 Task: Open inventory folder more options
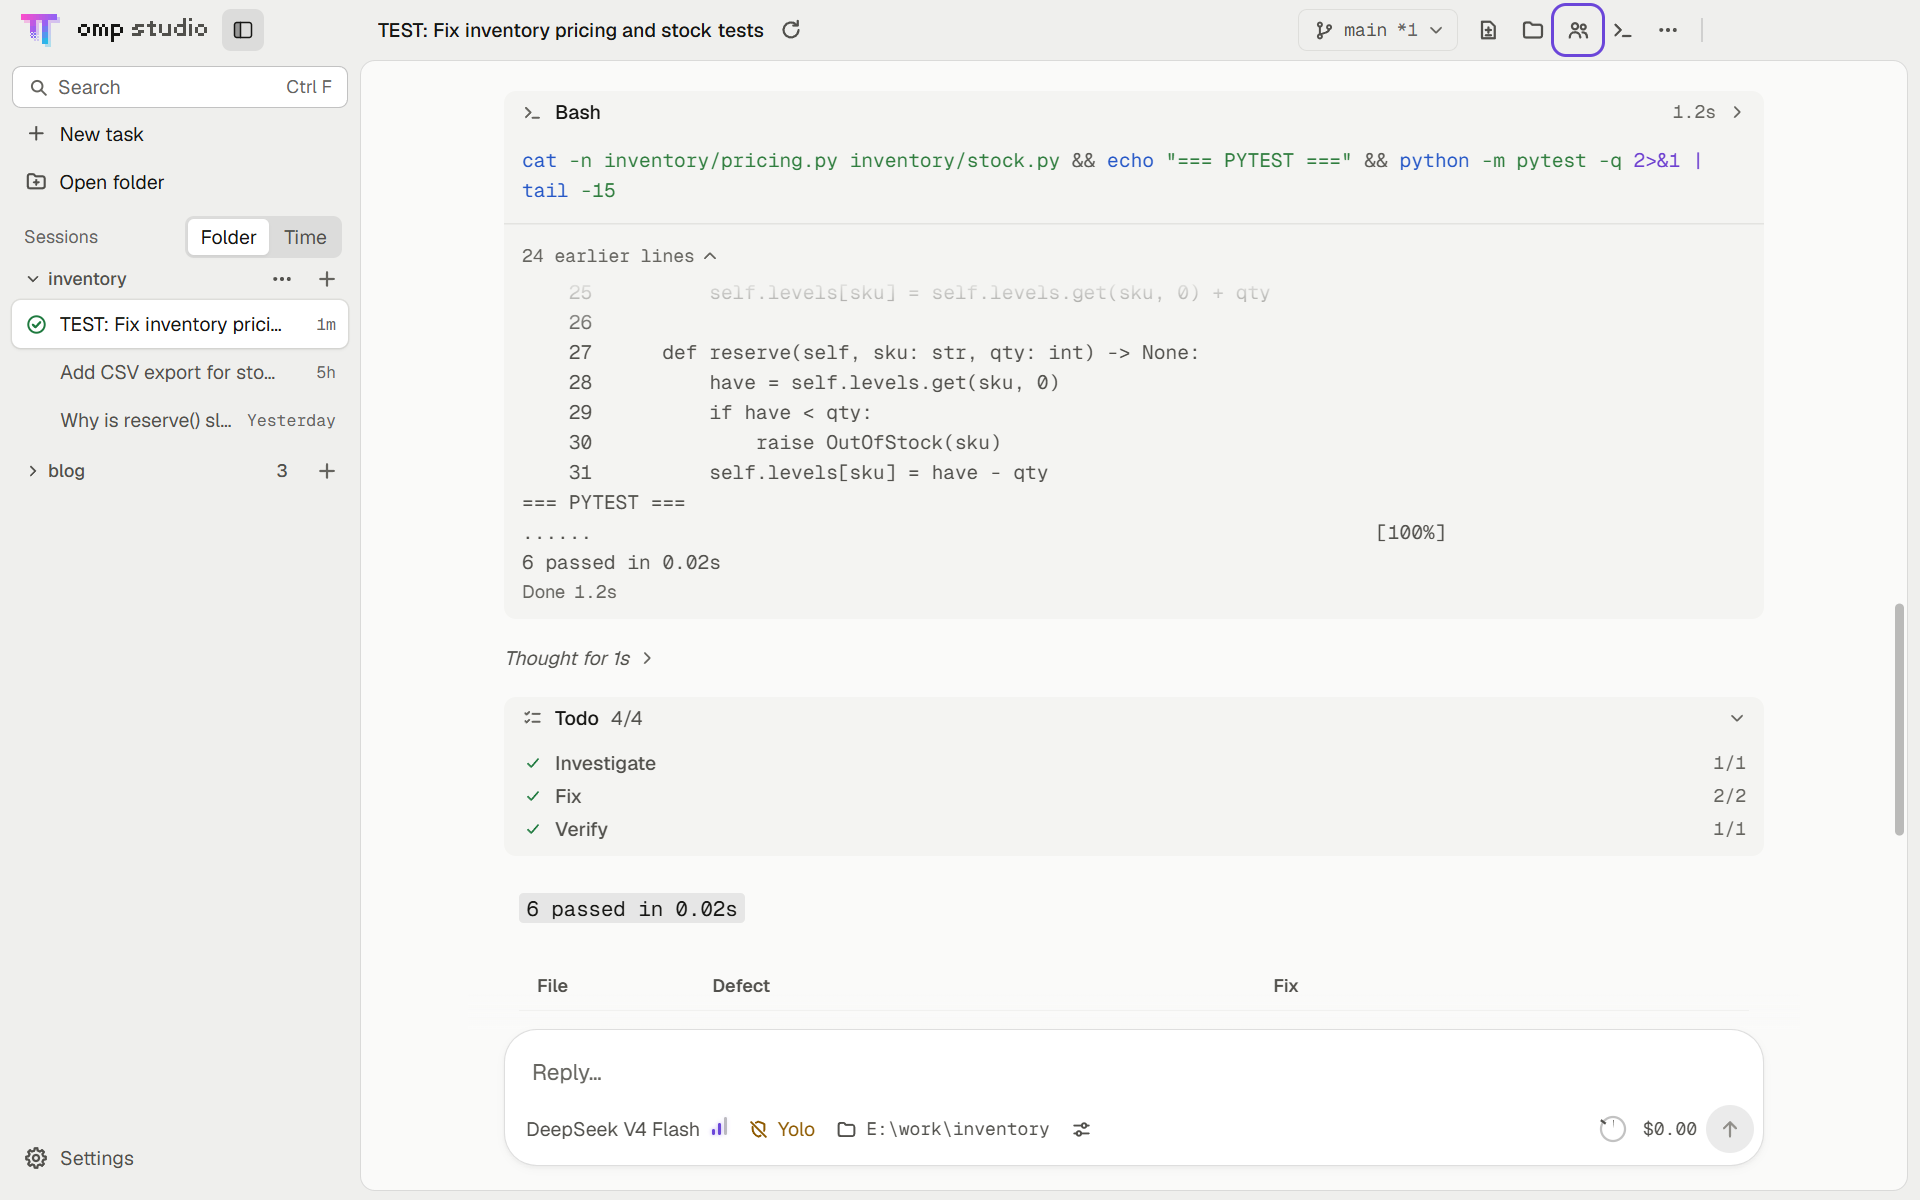click(x=282, y=279)
